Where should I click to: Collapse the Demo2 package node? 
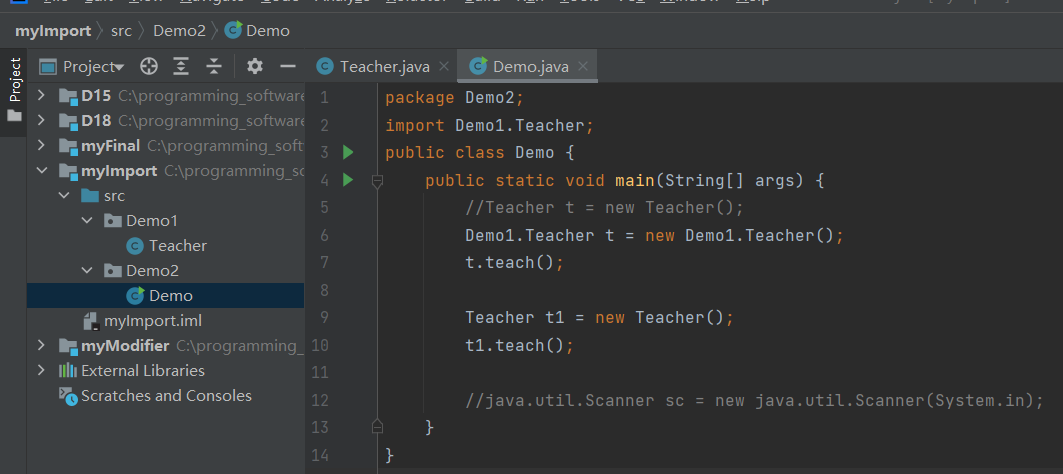(87, 271)
